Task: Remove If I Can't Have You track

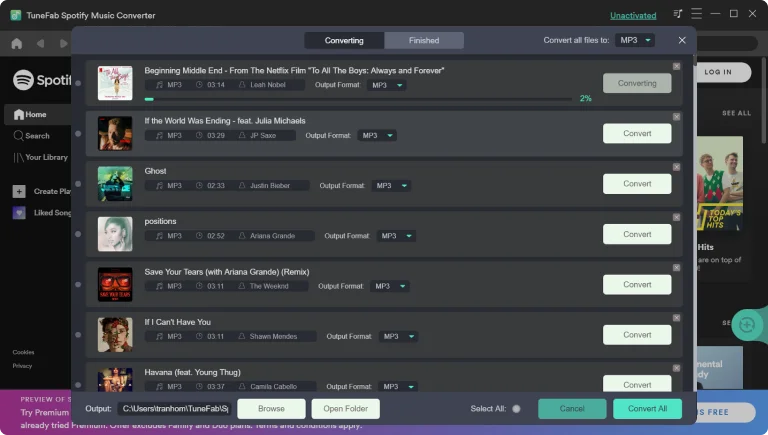Action: pos(676,317)
